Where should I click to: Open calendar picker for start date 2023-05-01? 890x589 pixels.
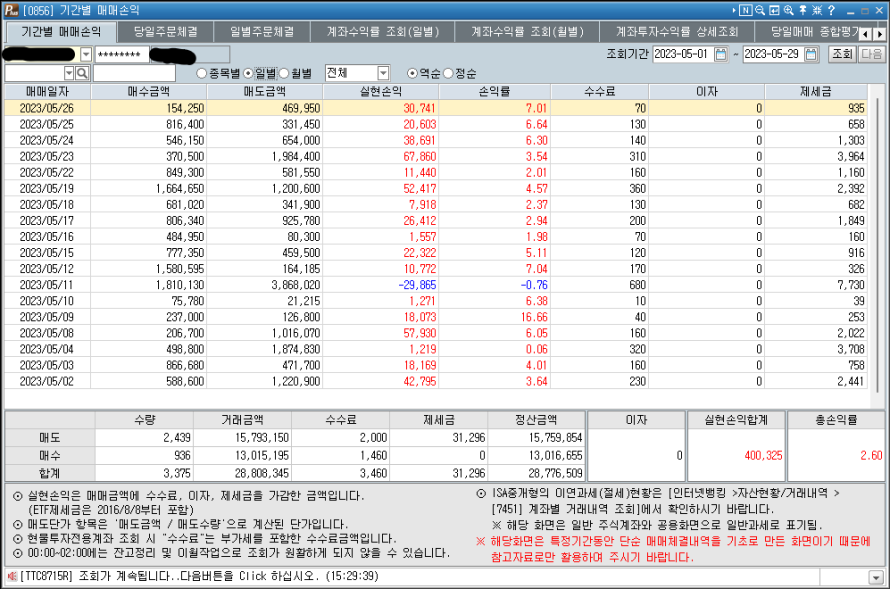click(x=722, y=54)
